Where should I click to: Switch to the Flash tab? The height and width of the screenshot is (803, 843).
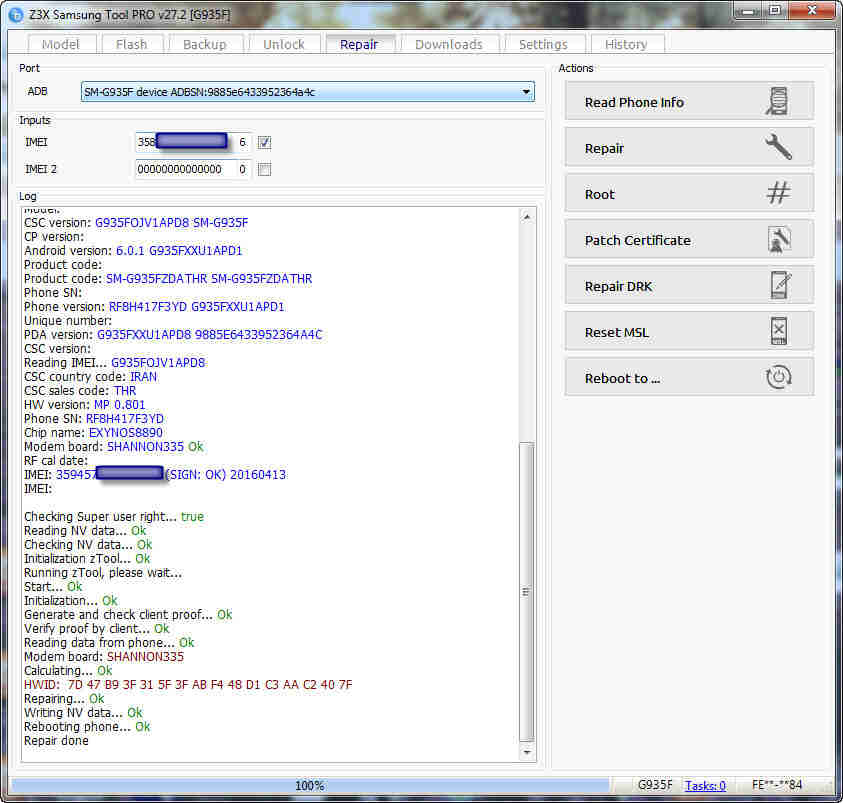coord(131,44)
